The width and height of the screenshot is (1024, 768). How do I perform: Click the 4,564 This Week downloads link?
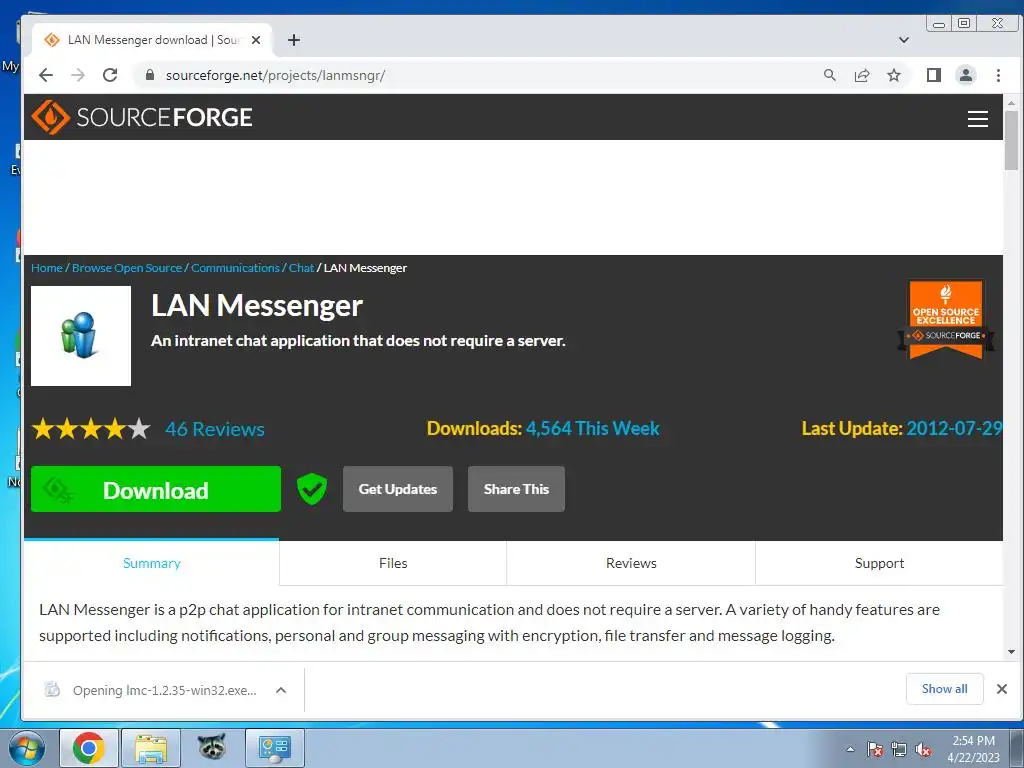tap(593, 428)
